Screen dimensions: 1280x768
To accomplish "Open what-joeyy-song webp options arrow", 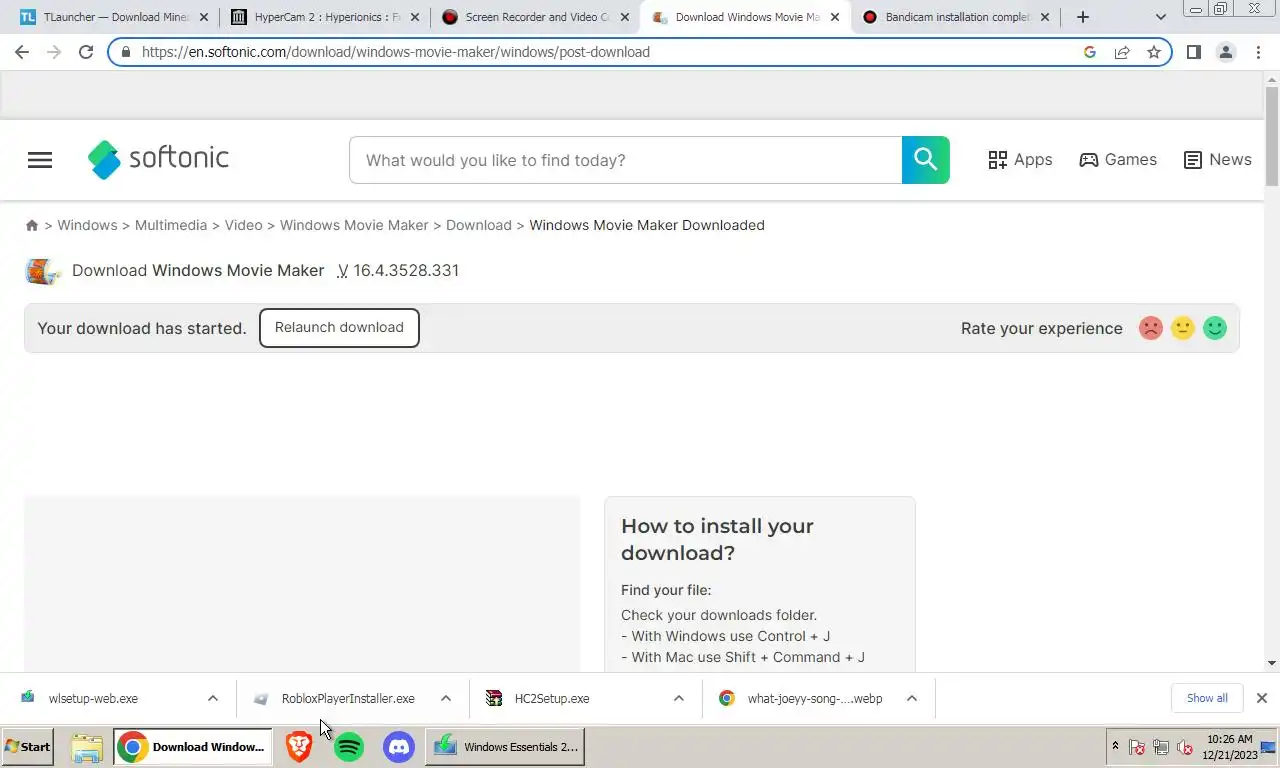I will point(912,698).
